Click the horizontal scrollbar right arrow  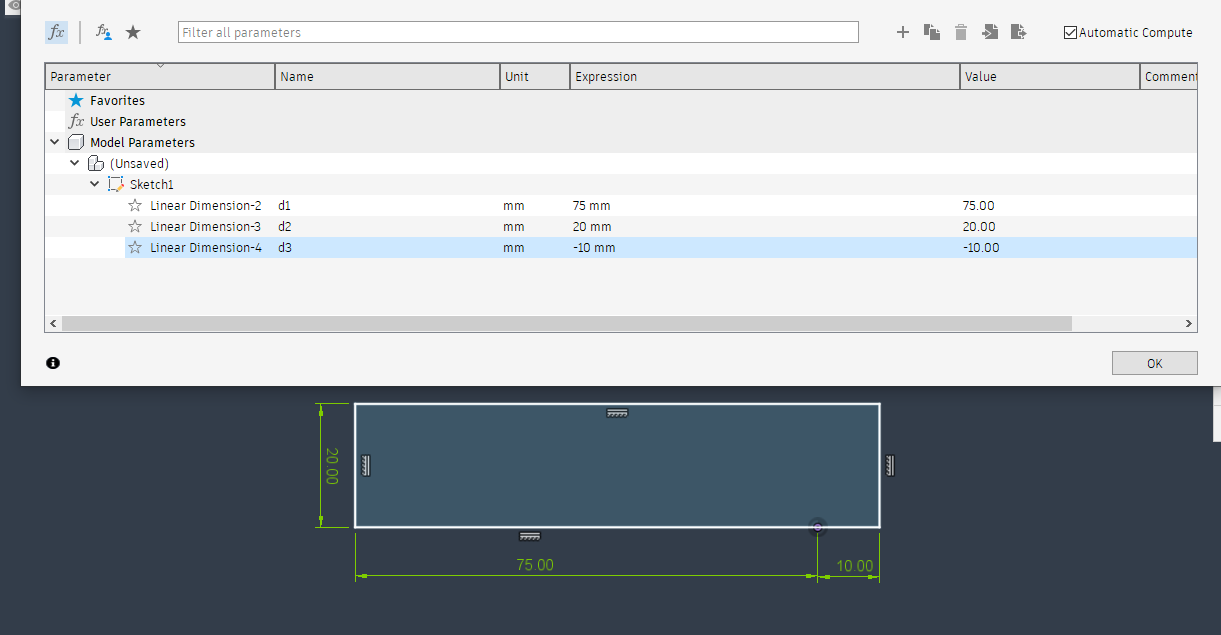(1188, 323)
